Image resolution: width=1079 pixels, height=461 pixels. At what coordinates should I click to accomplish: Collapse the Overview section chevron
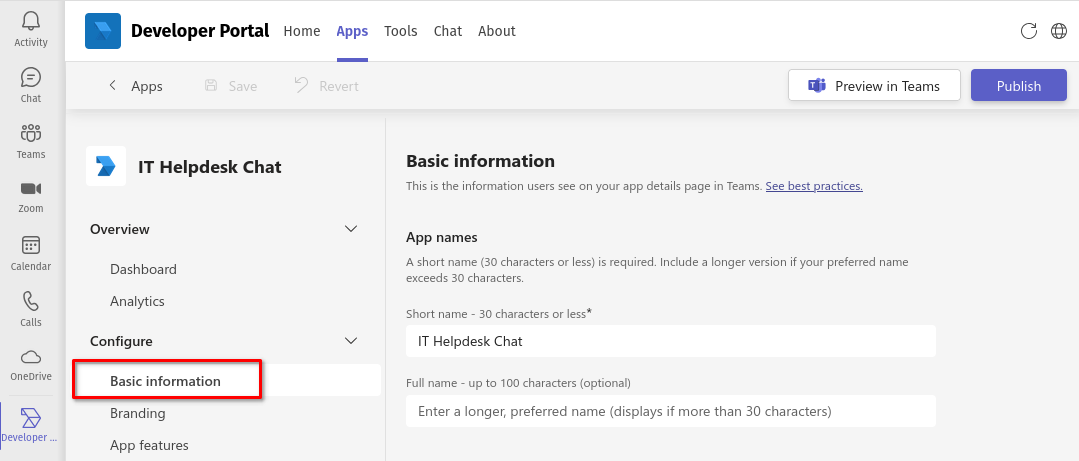(351, 229)
